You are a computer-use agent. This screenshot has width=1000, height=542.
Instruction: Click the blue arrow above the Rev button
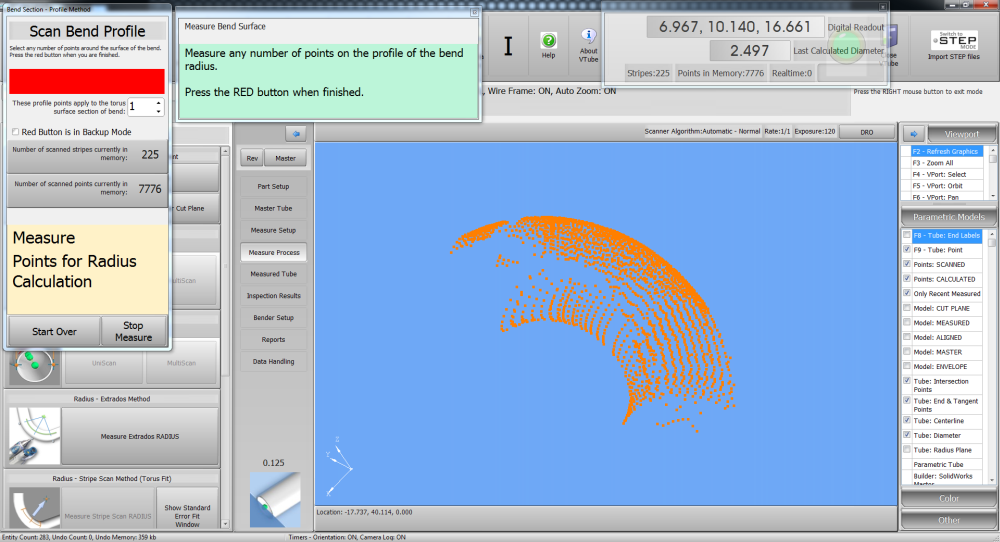click(x=295, y=133)
